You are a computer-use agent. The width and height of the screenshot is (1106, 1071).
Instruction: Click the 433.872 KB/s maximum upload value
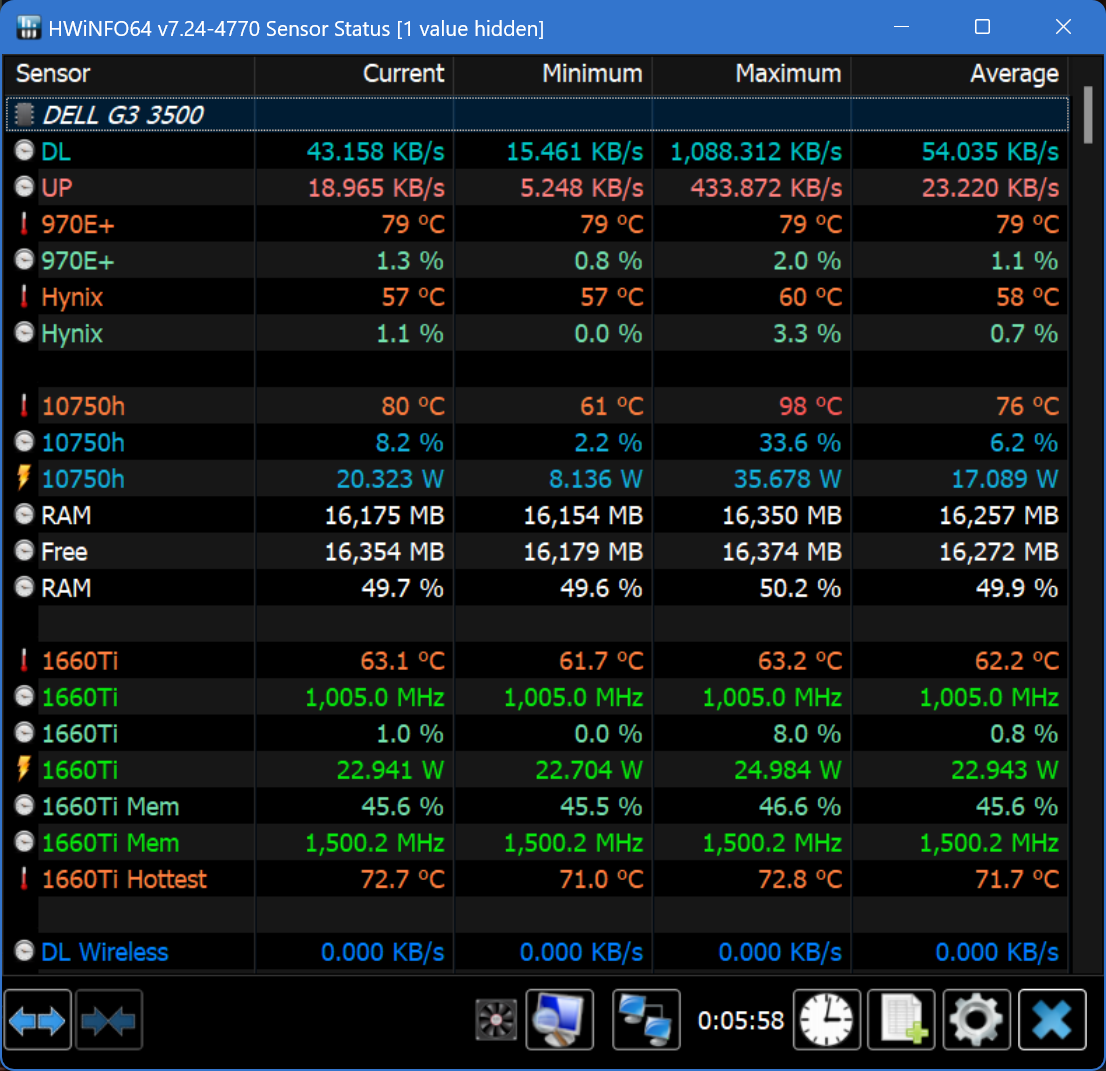pyautogui.click(x=766, y=188)
